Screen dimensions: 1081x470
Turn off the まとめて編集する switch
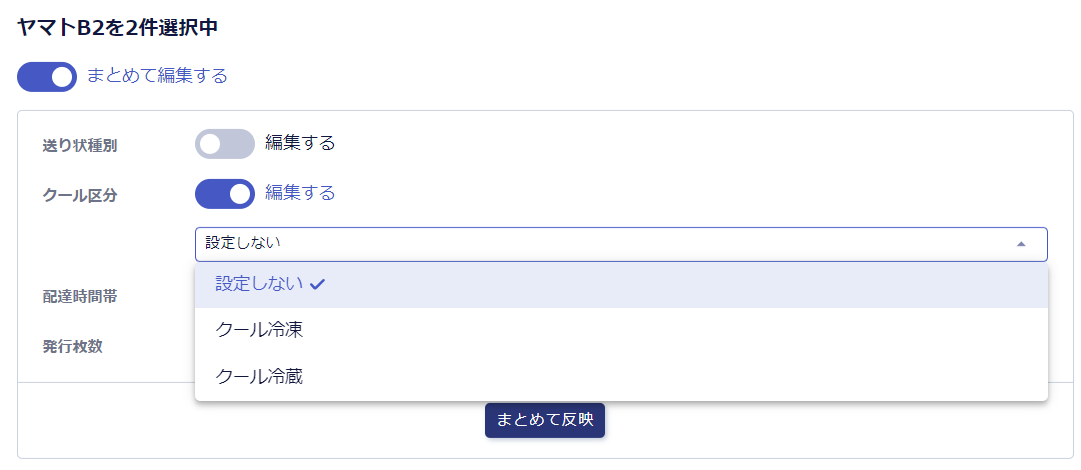[x=47, y=77]
